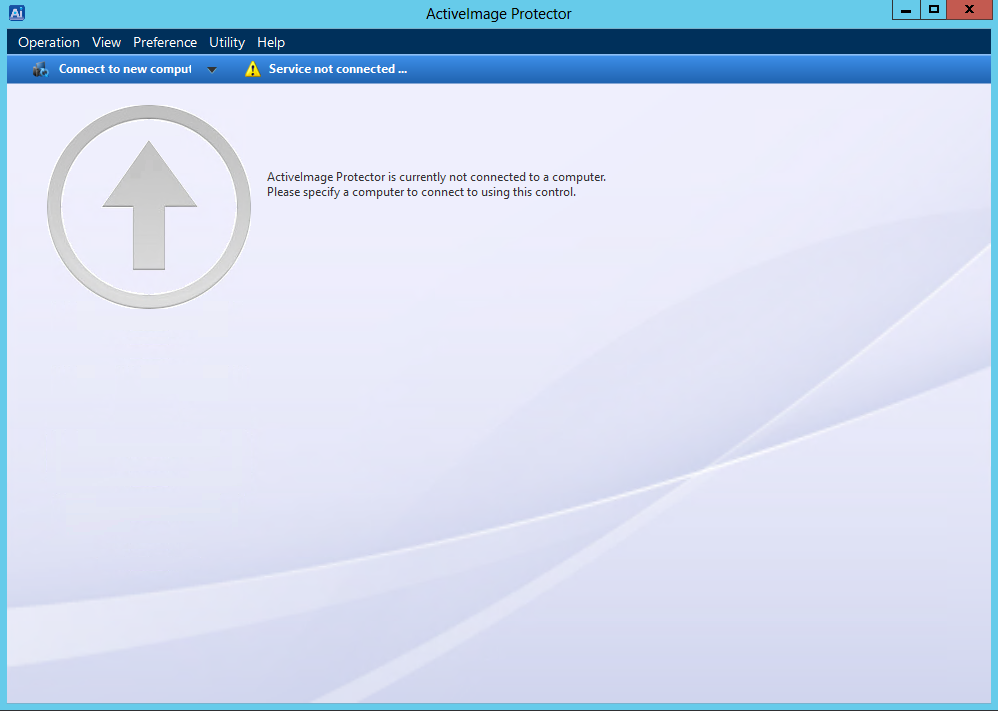Viewport: 998px width, 711px height.
Task: Click the yellow warning triangle icon
Action: [x=252, y=69]
